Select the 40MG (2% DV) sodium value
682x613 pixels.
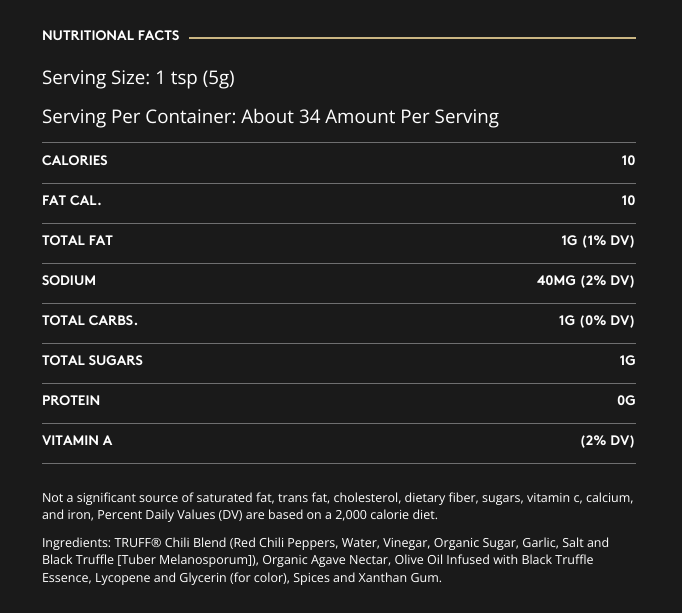(x=585, y=281)
